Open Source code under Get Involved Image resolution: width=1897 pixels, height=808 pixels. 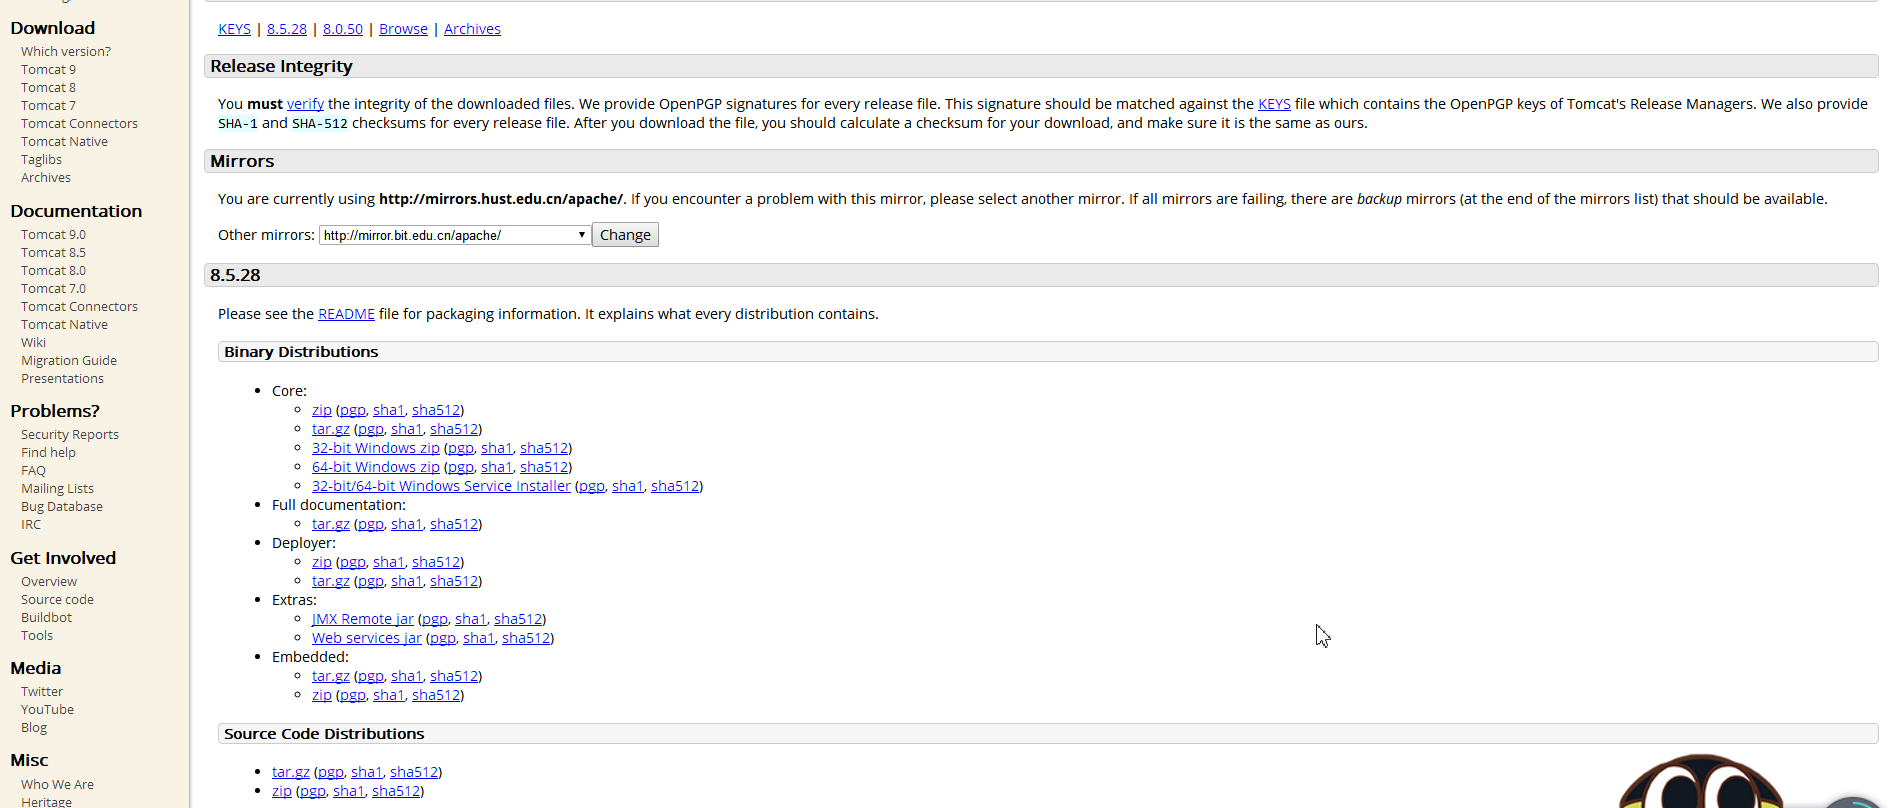point(57,600)
